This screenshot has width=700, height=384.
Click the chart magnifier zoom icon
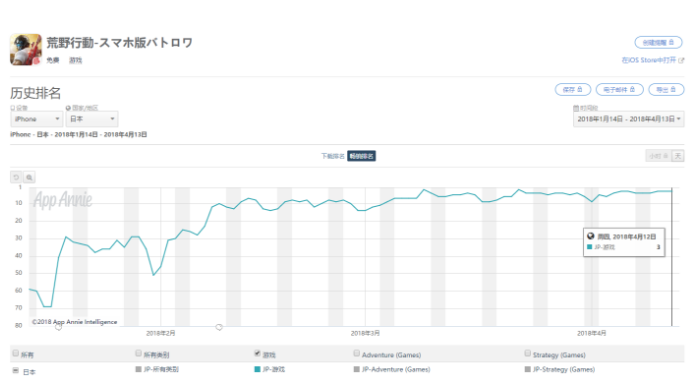[x=29, y=177]
